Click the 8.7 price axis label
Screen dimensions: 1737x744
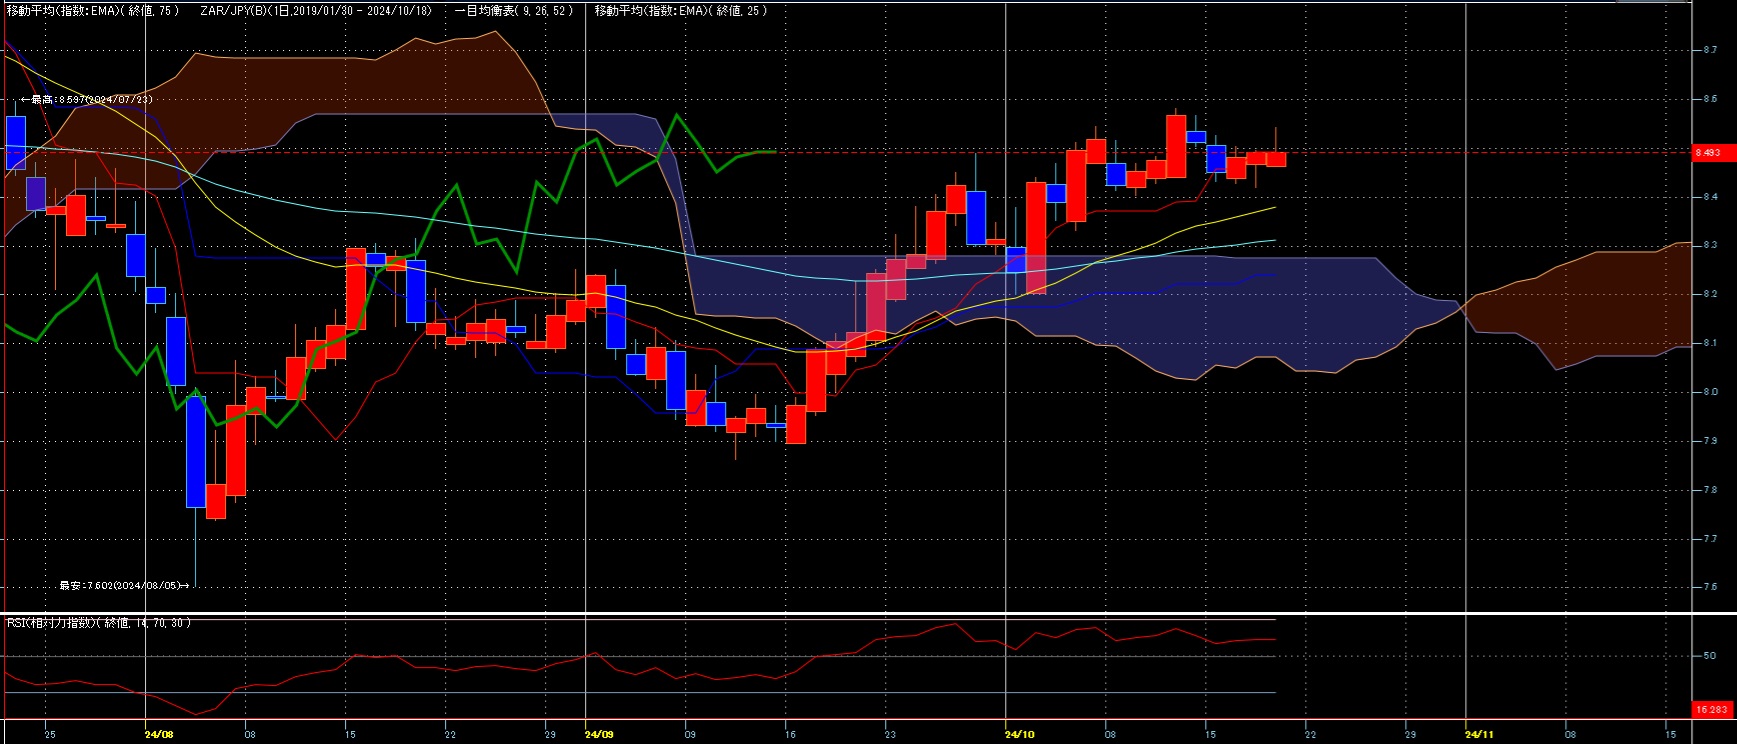coord(1710,50)
